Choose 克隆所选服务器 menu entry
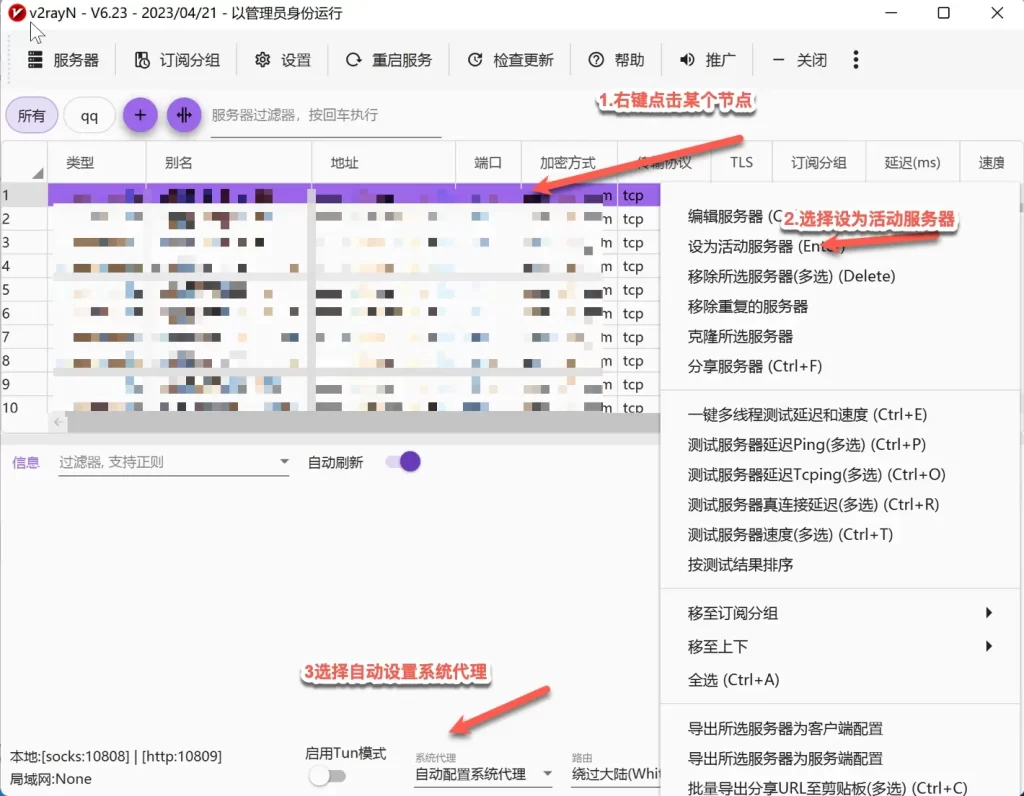Screen dimensions: 1024x796 840,336
